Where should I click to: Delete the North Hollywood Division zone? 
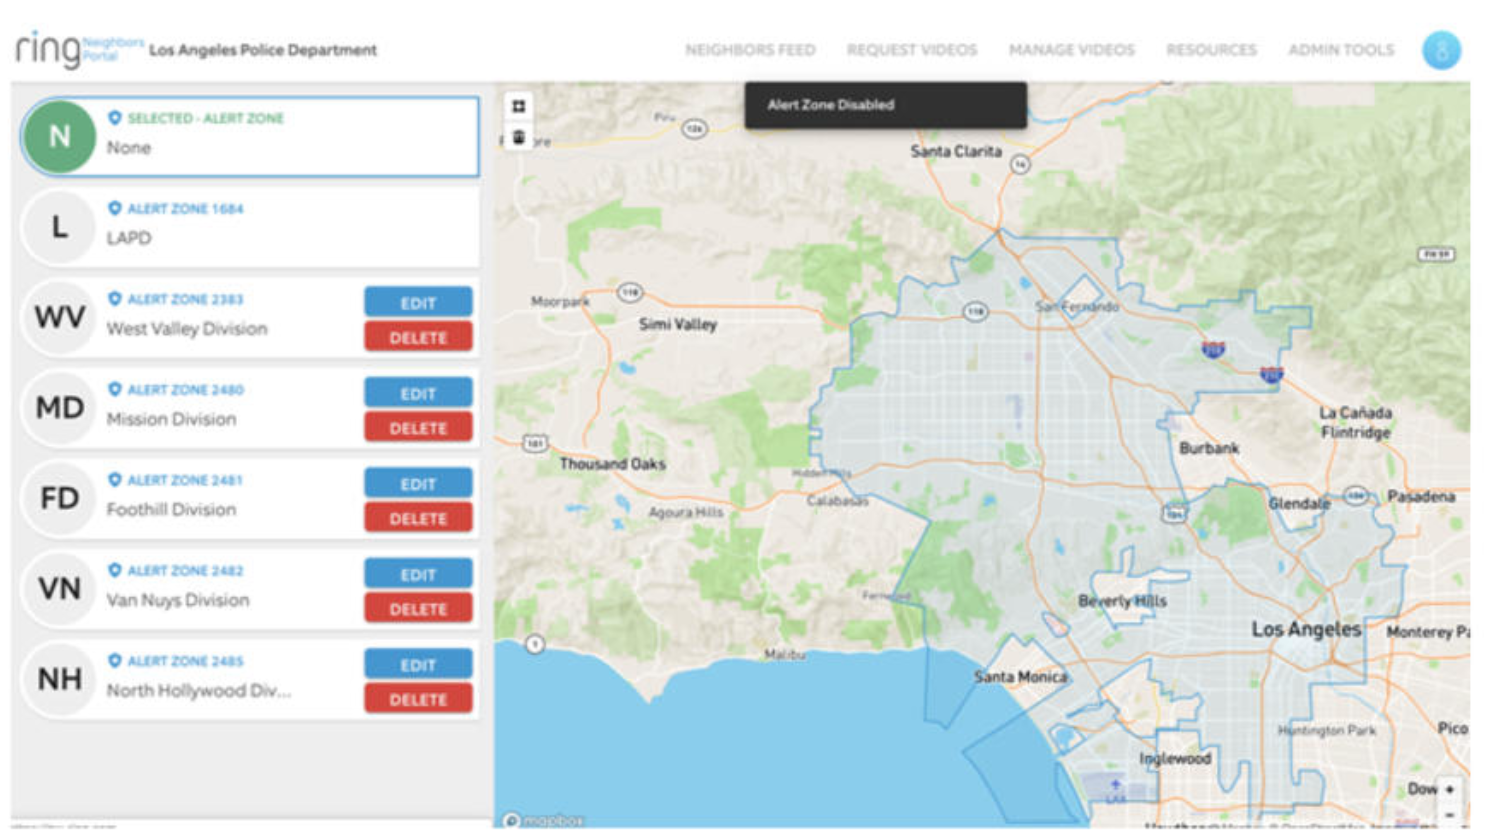(x=418, y=699)
